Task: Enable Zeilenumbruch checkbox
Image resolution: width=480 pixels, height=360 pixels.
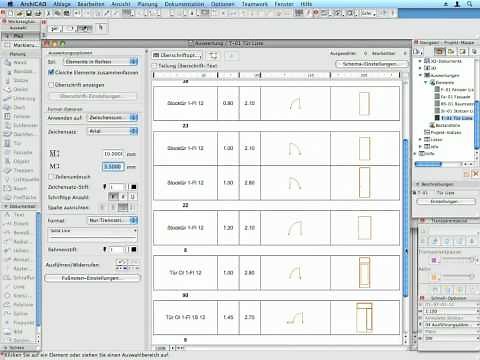Action: tap(51, 177)
